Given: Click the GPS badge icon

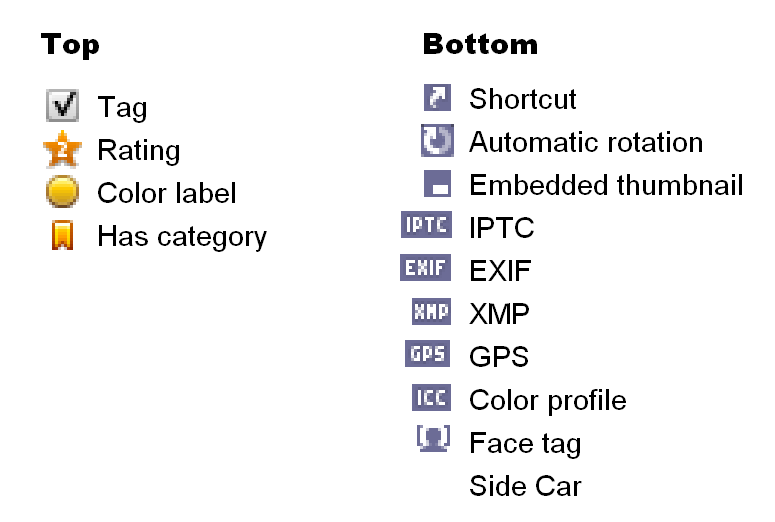Looking at the screenshot, I should [428, 355].
